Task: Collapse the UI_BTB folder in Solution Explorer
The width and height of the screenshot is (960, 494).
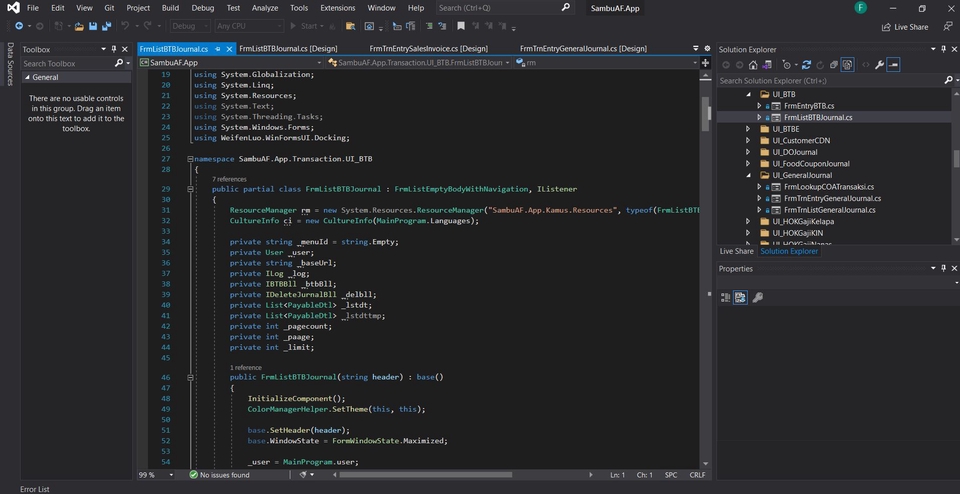Action: 748,95
